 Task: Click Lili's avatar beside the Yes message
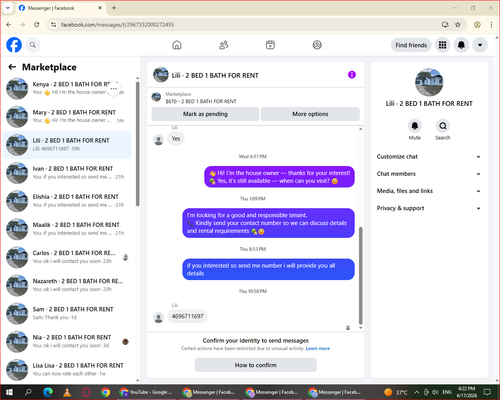coord(158,140)
